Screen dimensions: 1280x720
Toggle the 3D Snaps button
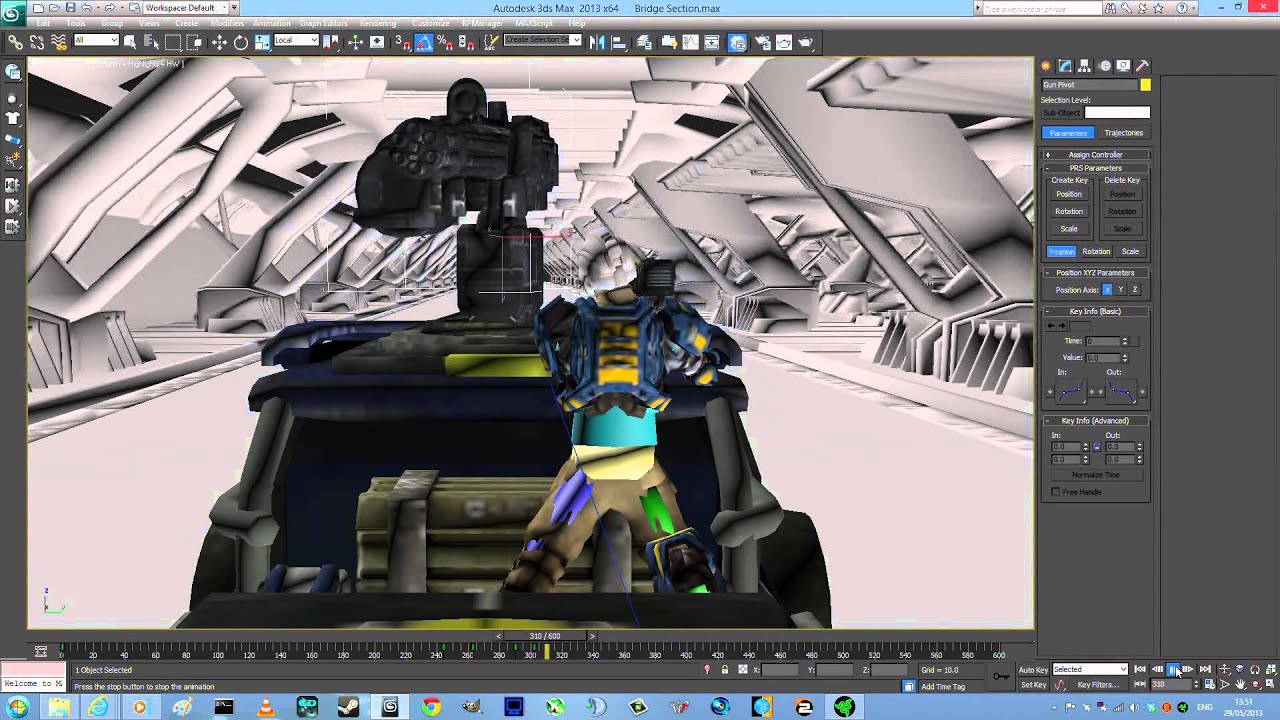402,42
